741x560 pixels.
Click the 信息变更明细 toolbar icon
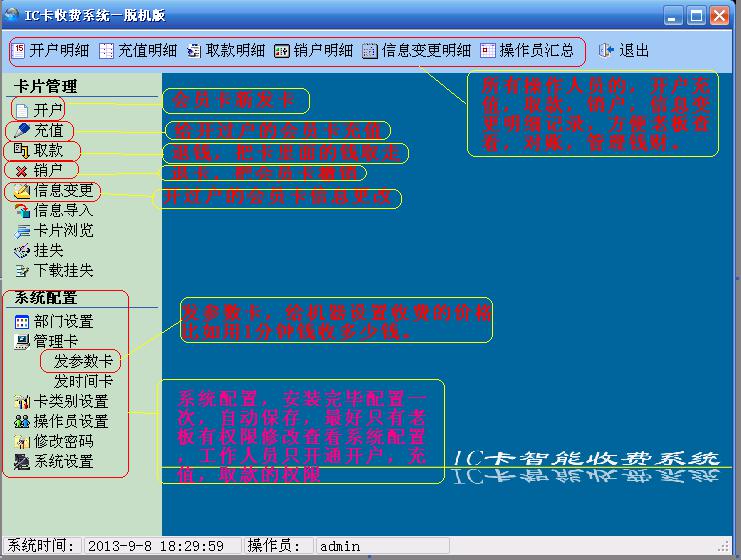tap(370, 51)
